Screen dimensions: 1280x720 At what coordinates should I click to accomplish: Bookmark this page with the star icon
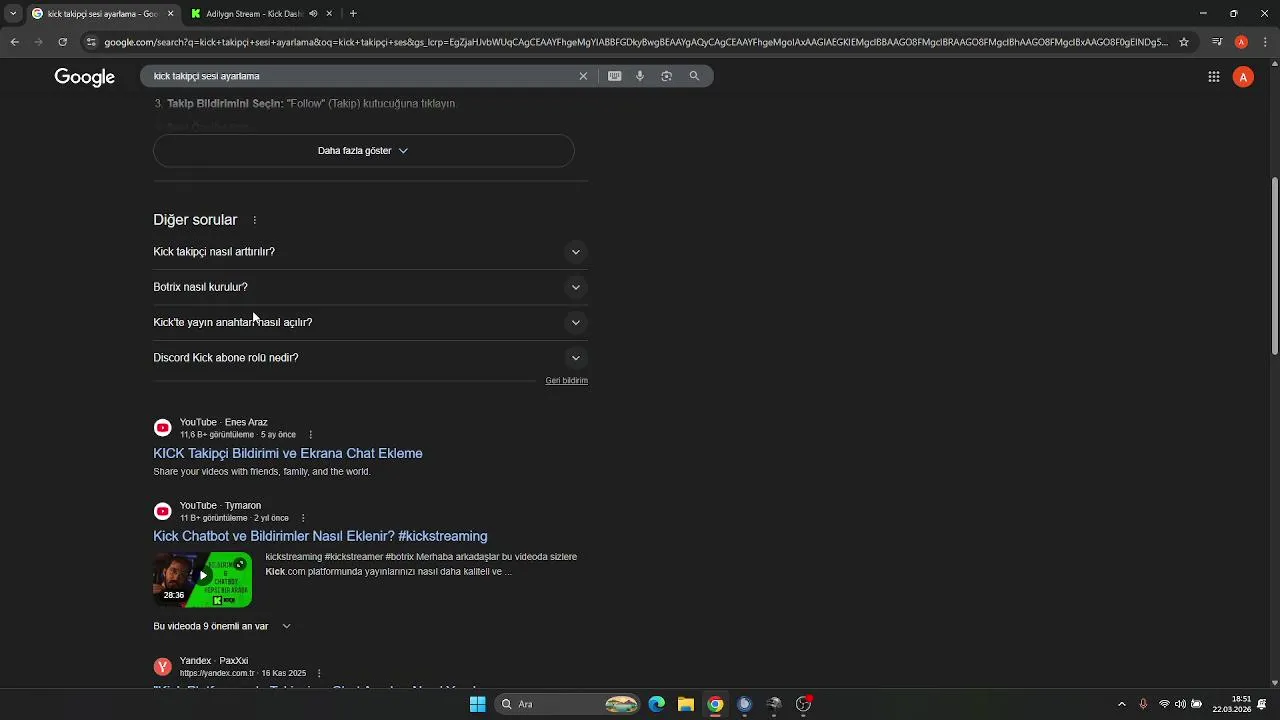click(1184, 42)
